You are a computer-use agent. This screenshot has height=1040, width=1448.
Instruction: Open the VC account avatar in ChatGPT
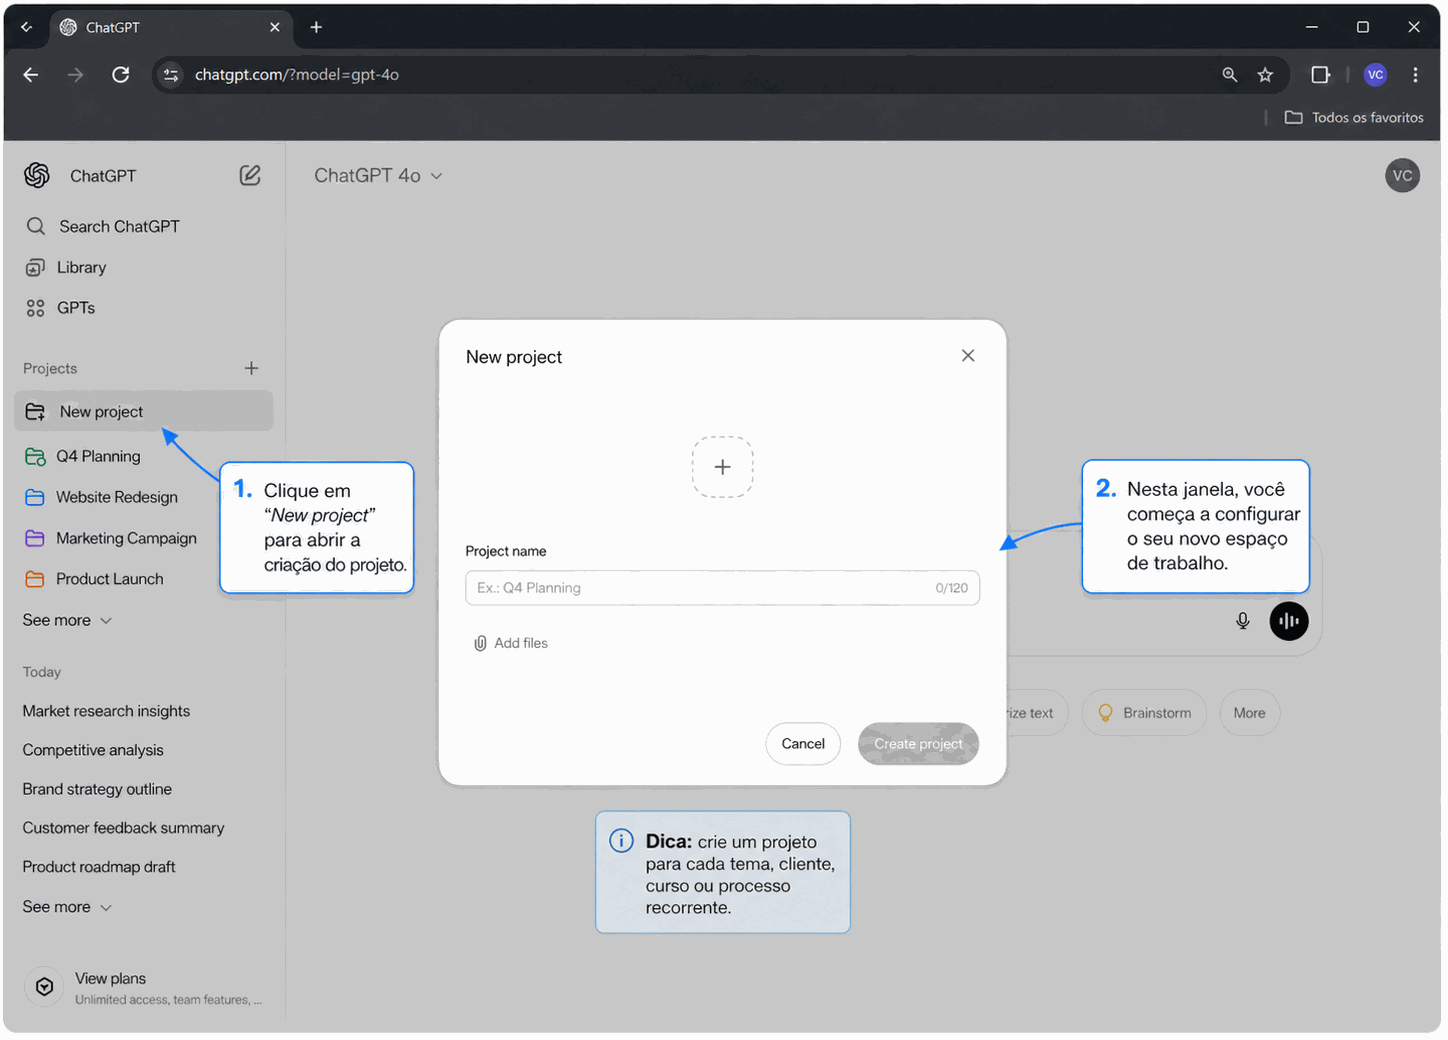coord(1402,176)
